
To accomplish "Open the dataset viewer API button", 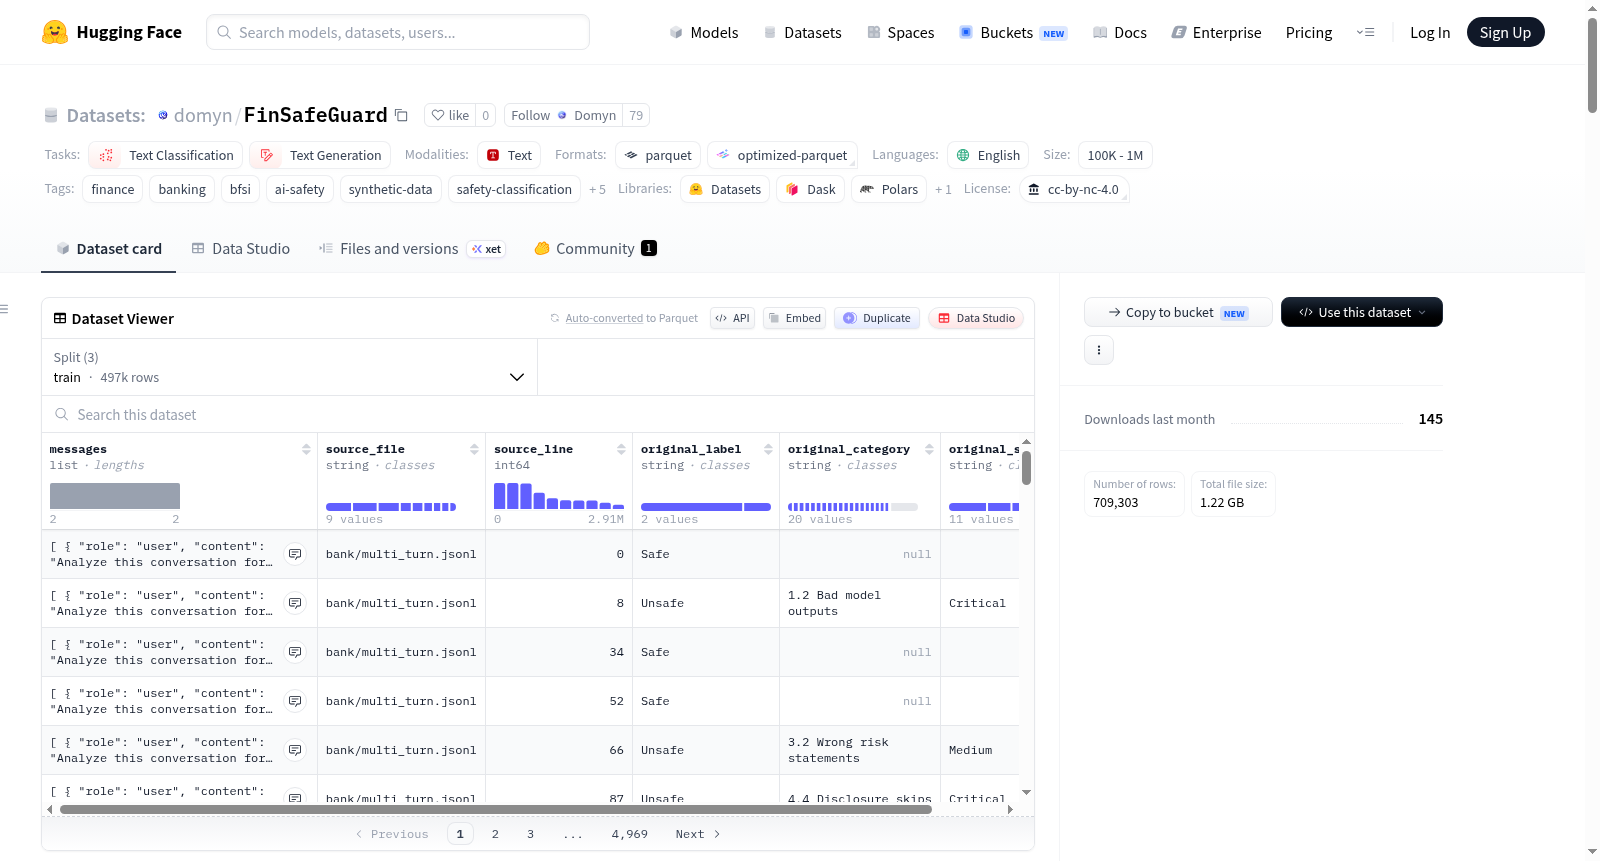I will tap(732, 318).
